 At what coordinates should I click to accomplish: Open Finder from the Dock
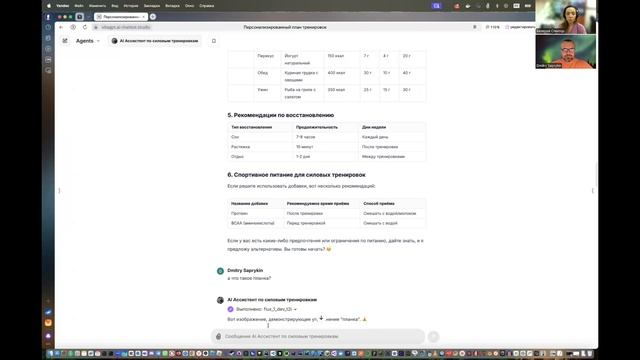(x=51, y=353)
